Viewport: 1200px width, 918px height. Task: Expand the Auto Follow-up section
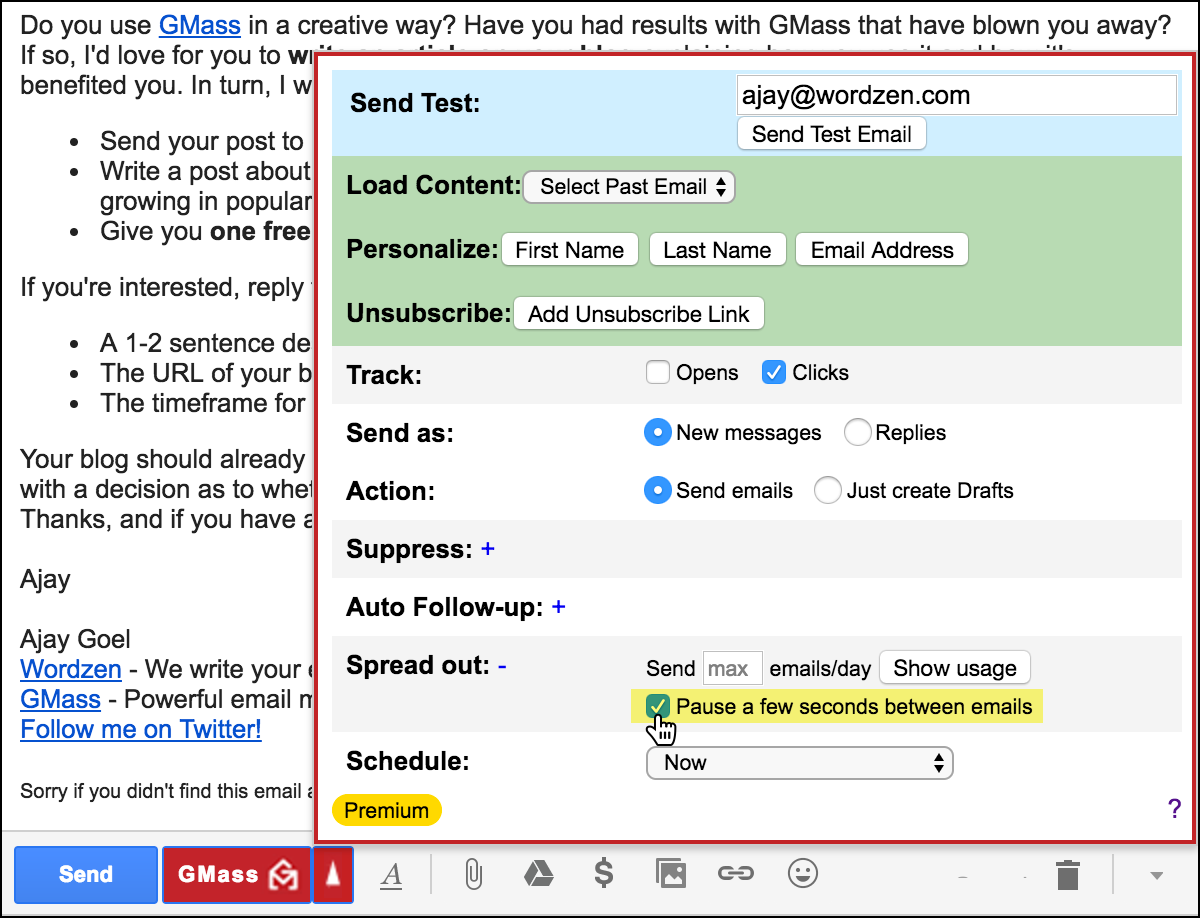coord(558,607)
